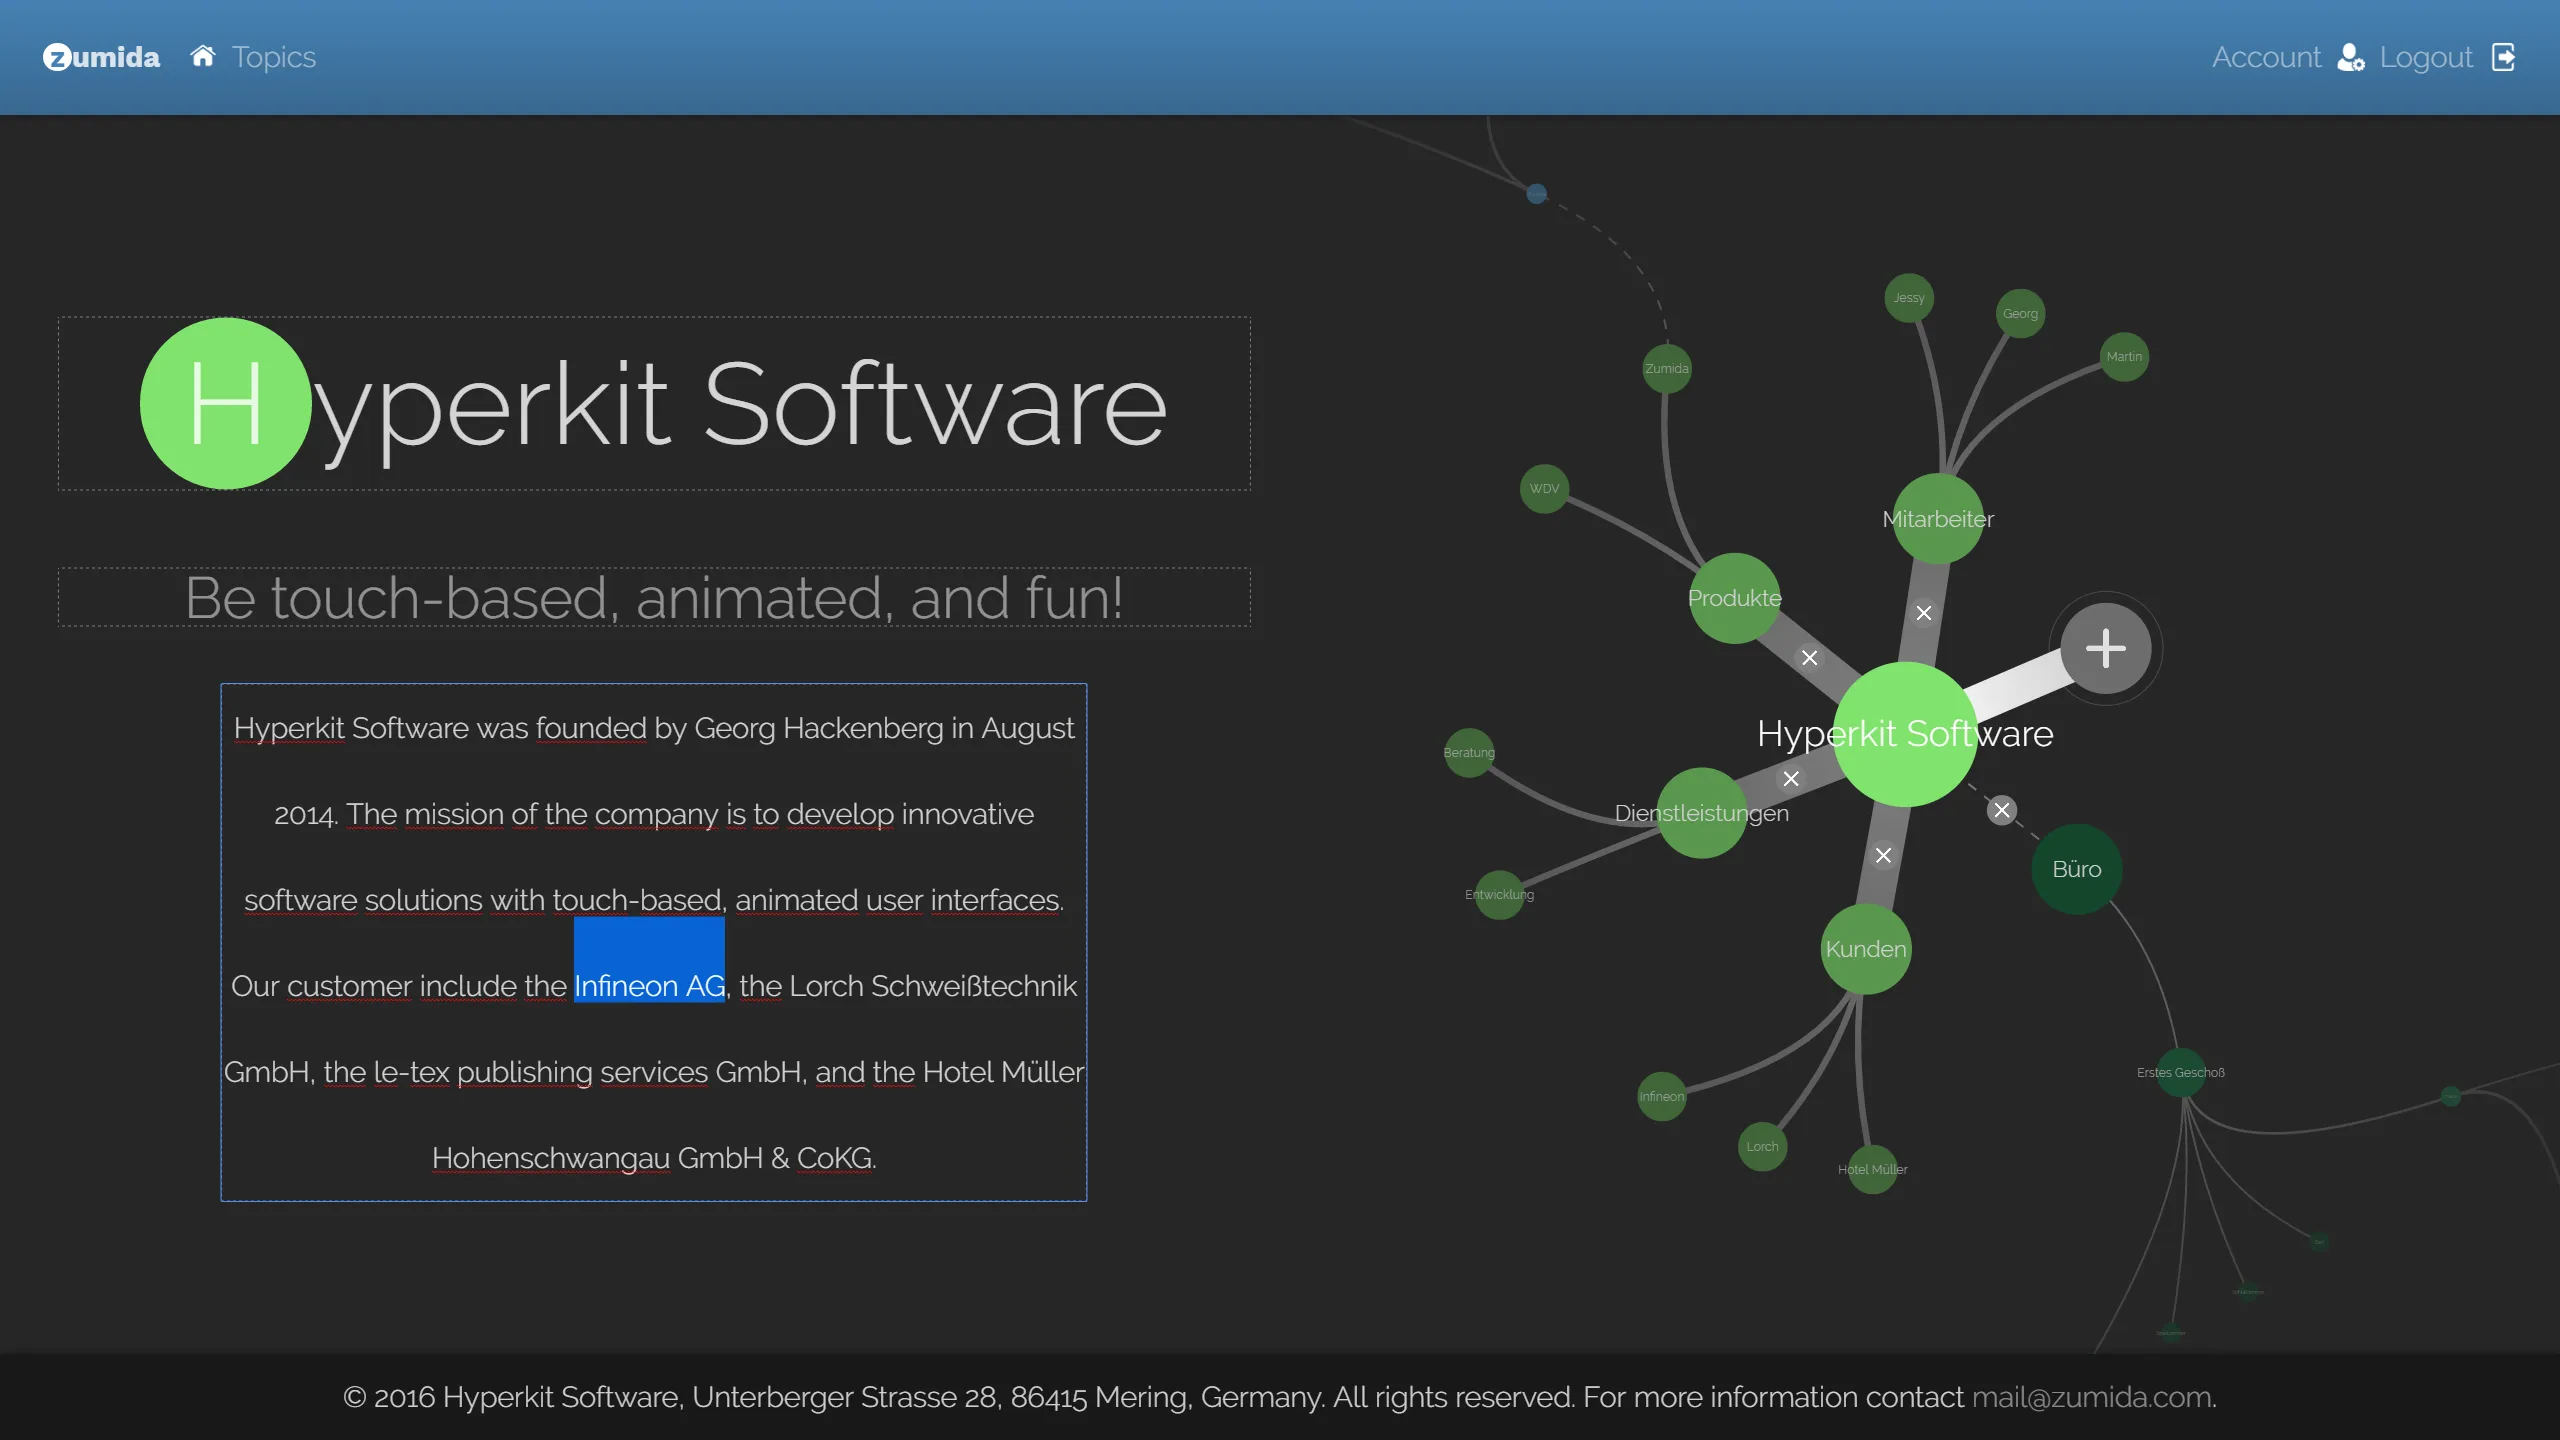Select the Zumida node in graph

pos(1667,369)
